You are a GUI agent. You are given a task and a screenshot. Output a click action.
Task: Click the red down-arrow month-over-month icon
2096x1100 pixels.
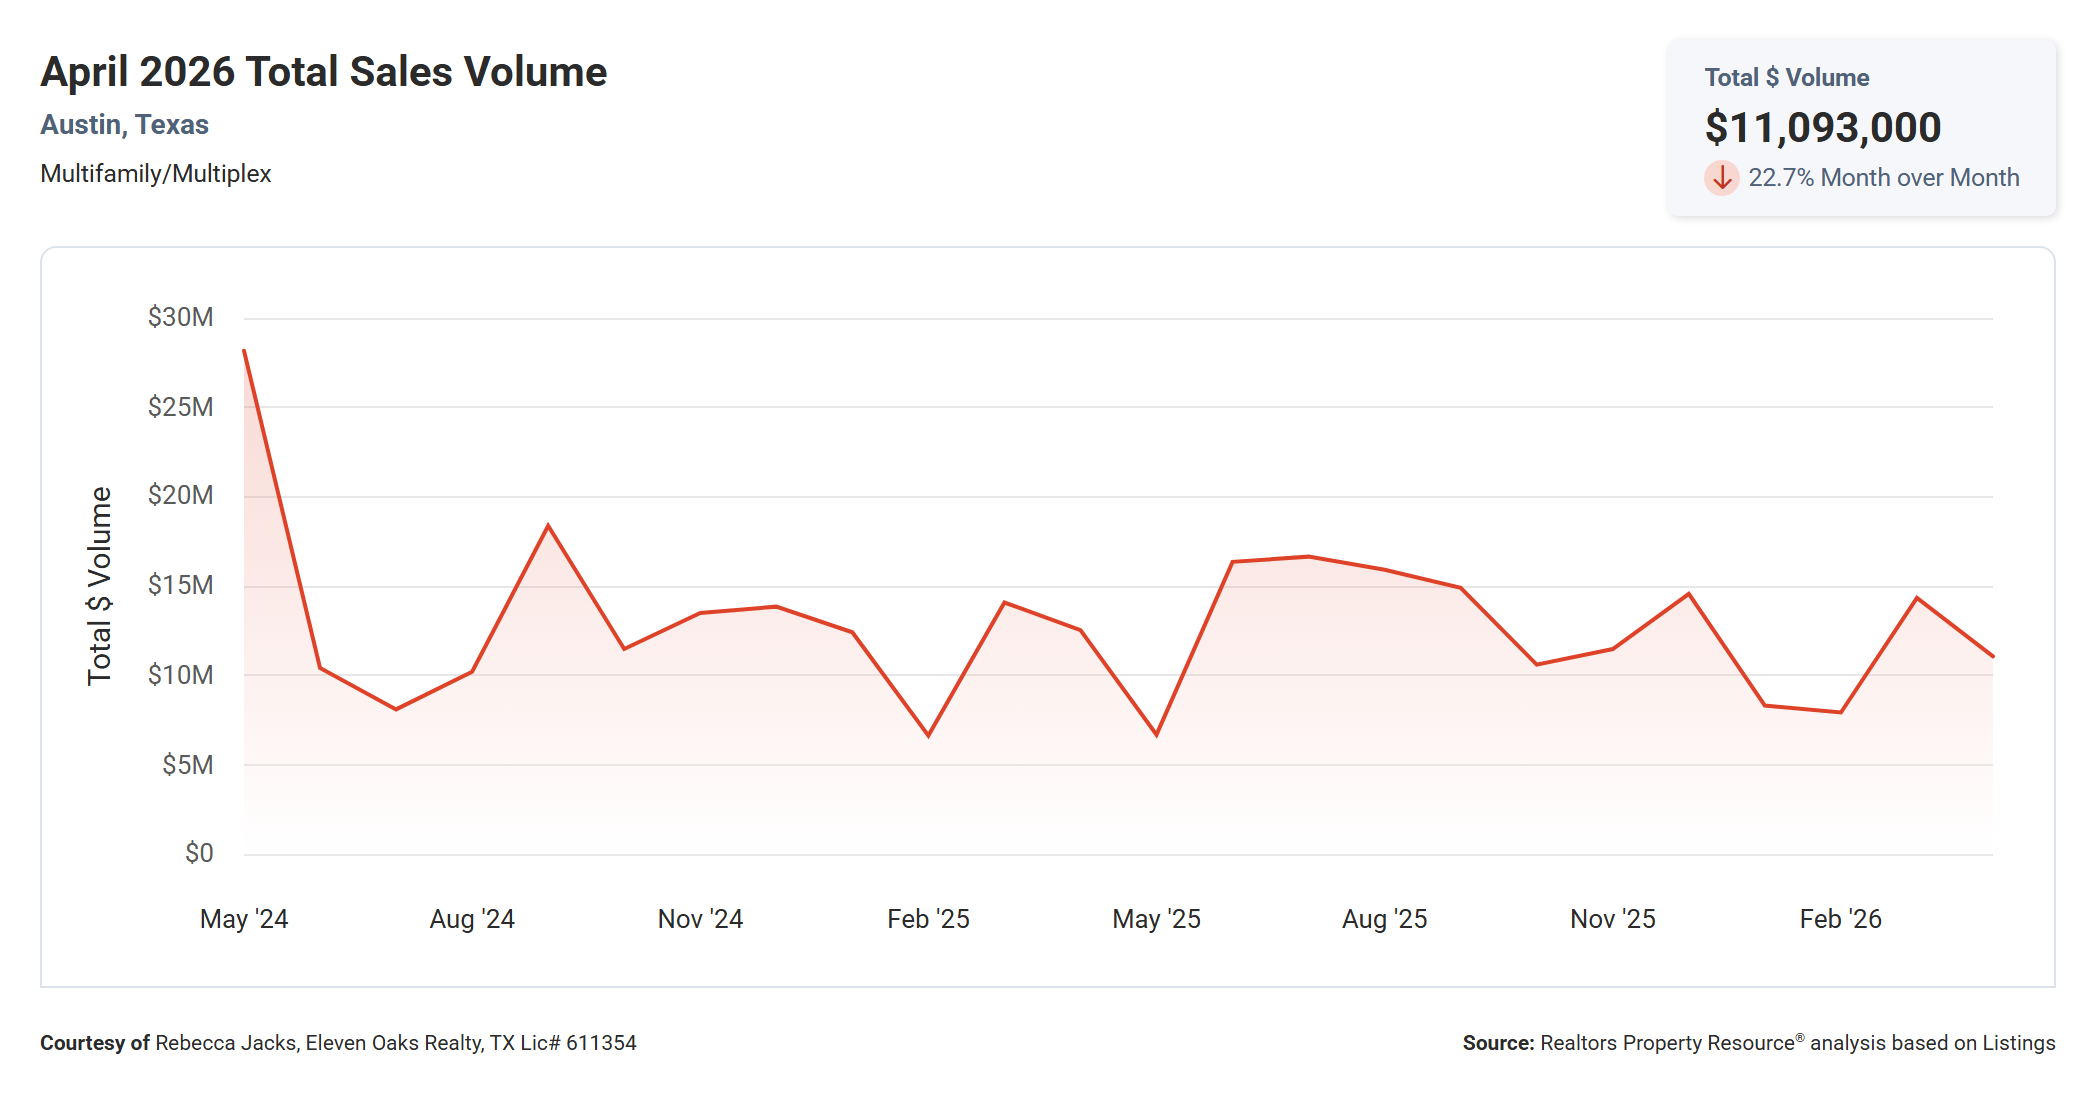[x=1721, y=178]
